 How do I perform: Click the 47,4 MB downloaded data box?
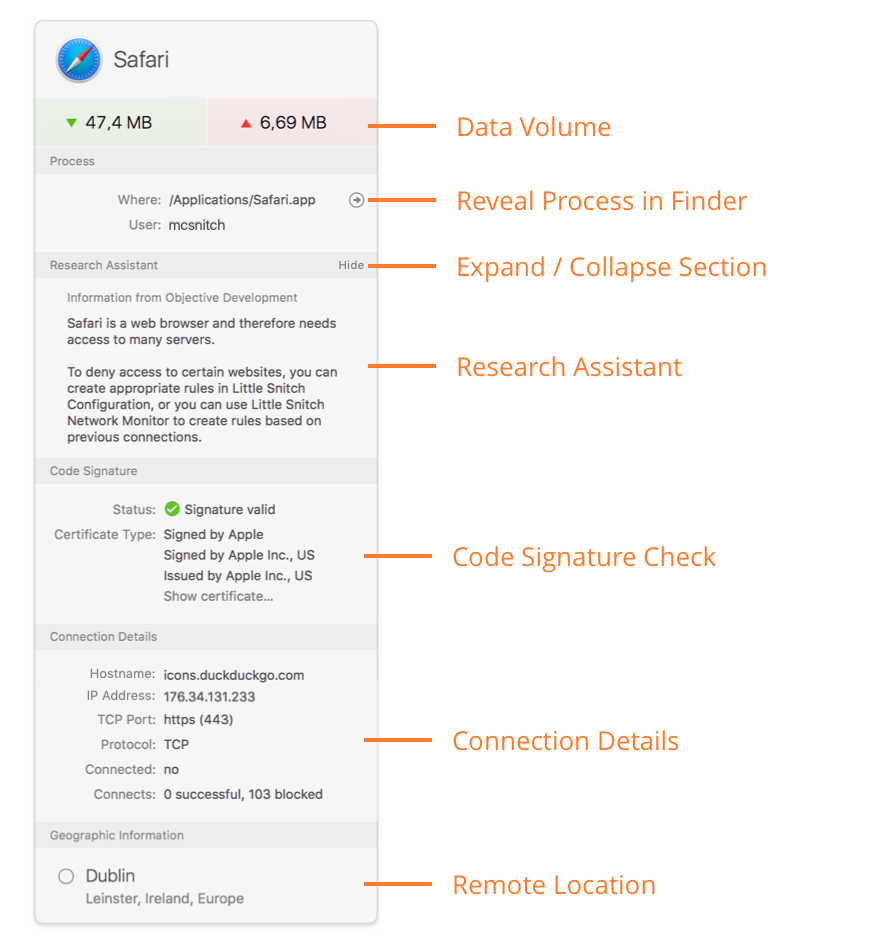point(120,123)
